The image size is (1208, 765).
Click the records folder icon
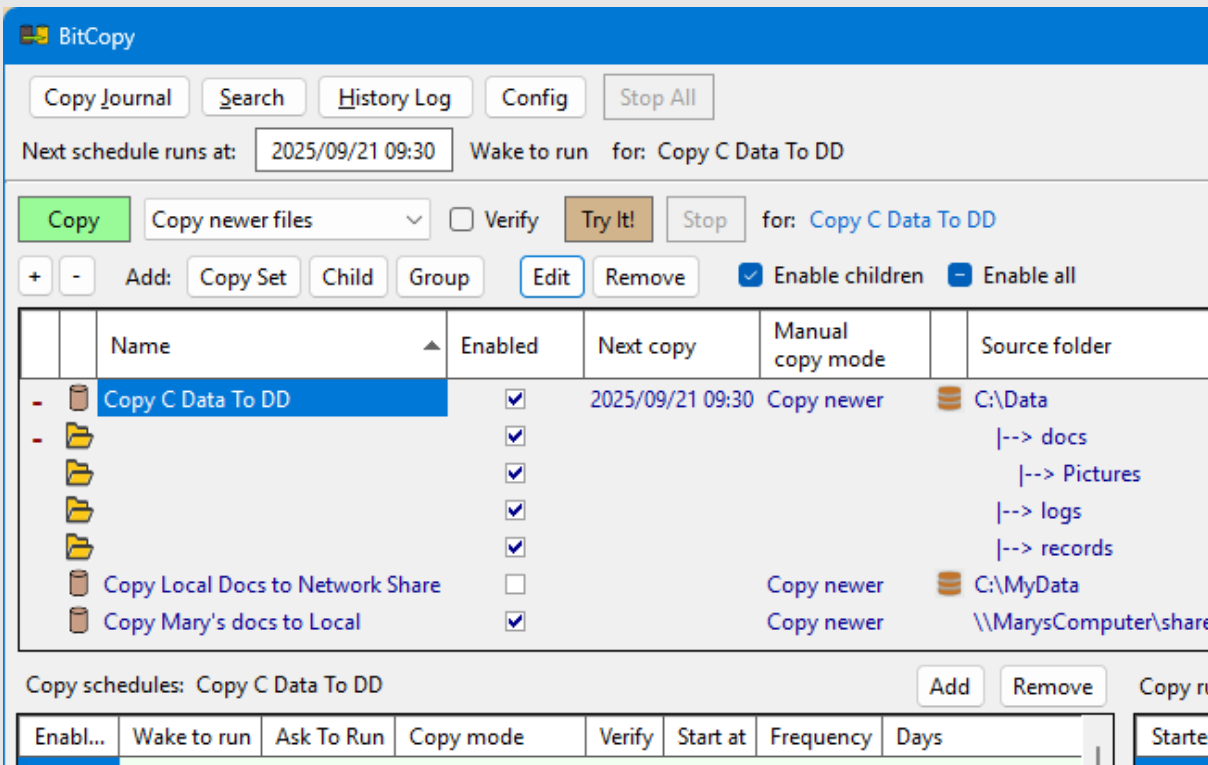(x=78, y=547)
